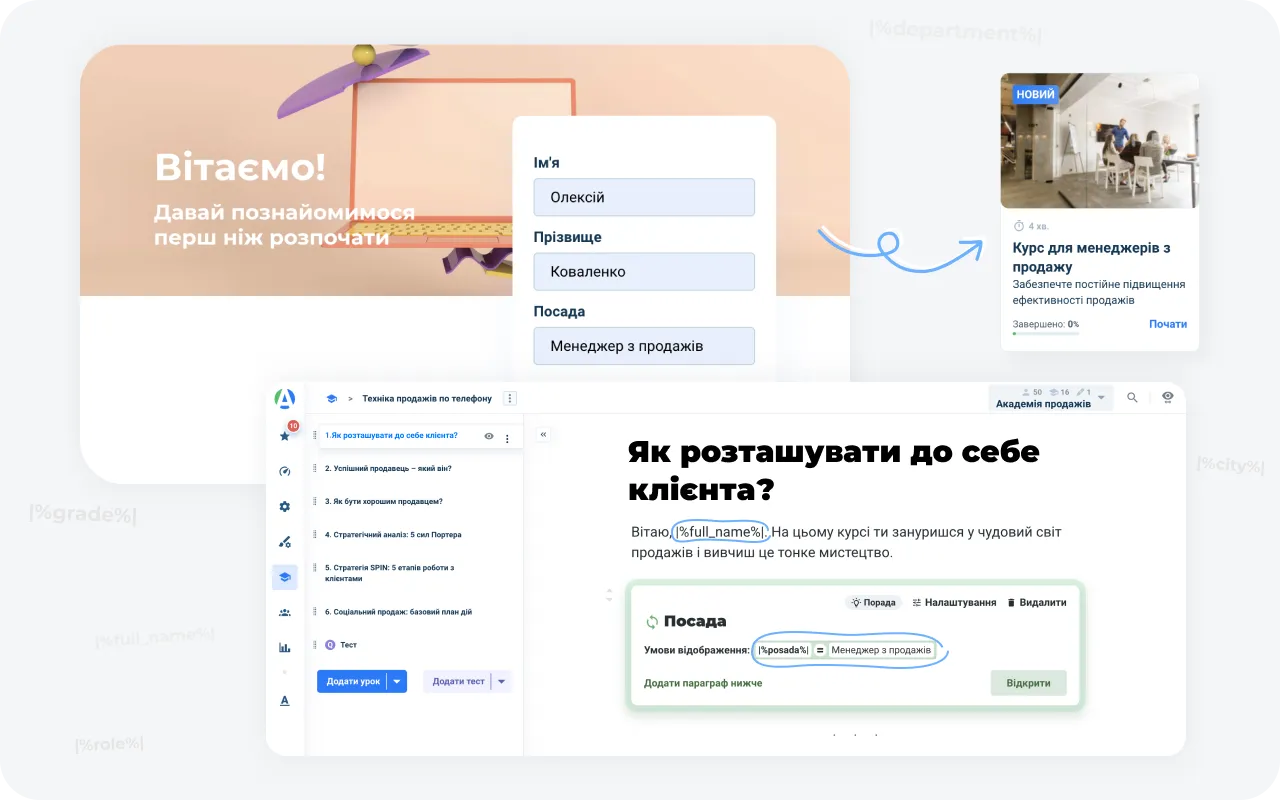Screen dimensions: 1280x800
Task: Click the 'Завершено: 0%' progress bar
Action: pos(1044,329)
